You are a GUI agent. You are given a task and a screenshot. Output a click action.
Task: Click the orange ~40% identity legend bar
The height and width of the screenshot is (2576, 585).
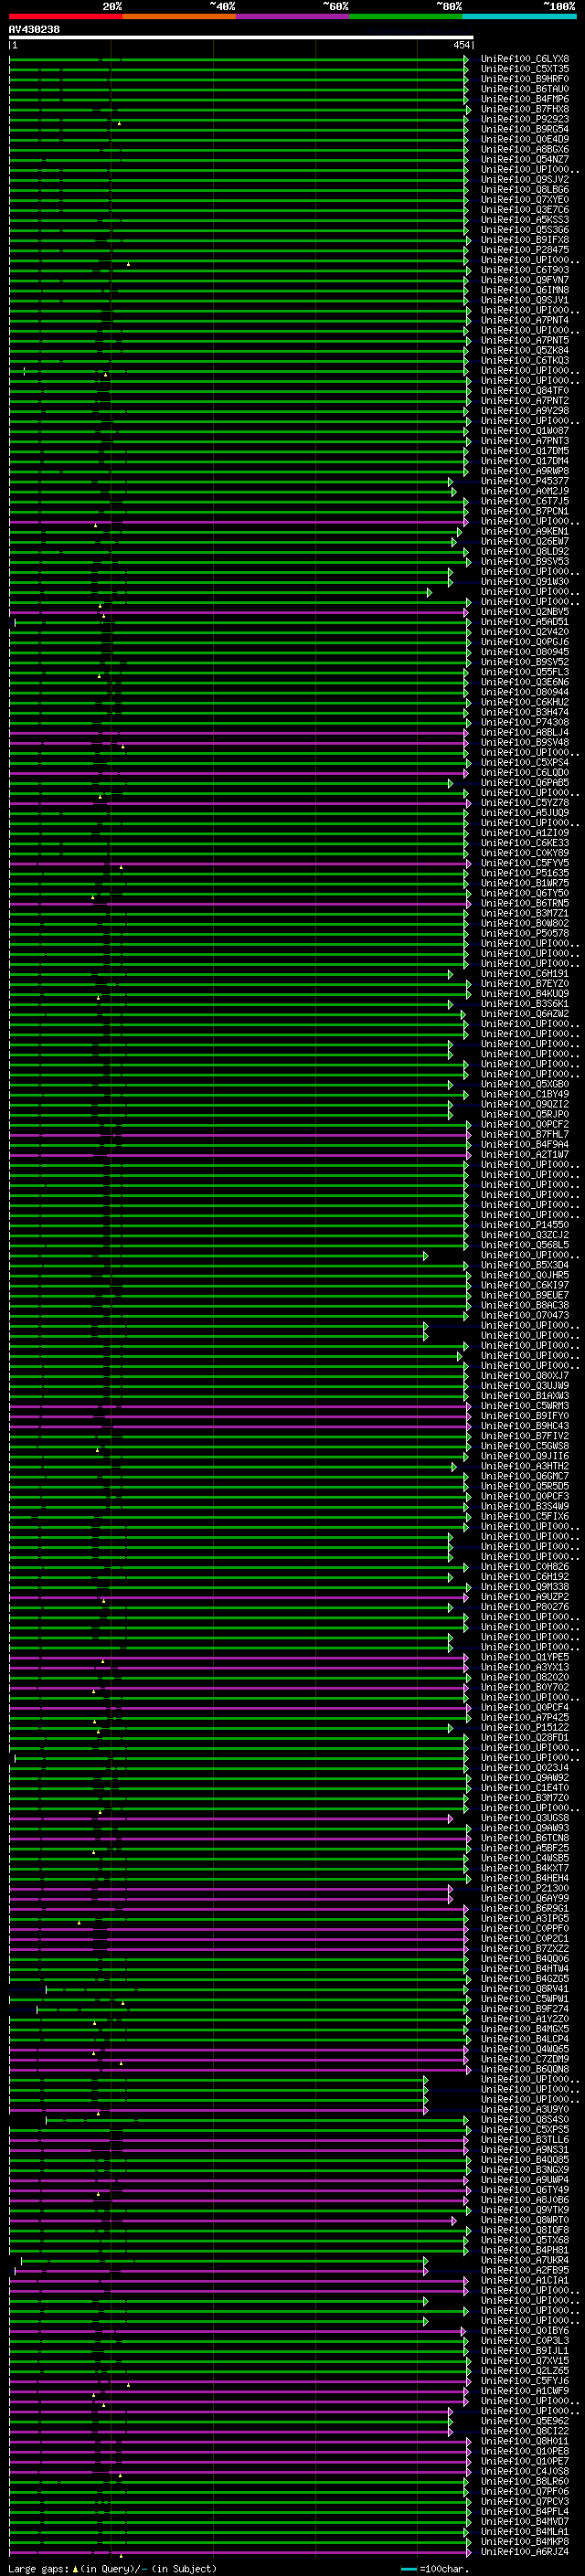pyautogui.click(x=178, y=16)
